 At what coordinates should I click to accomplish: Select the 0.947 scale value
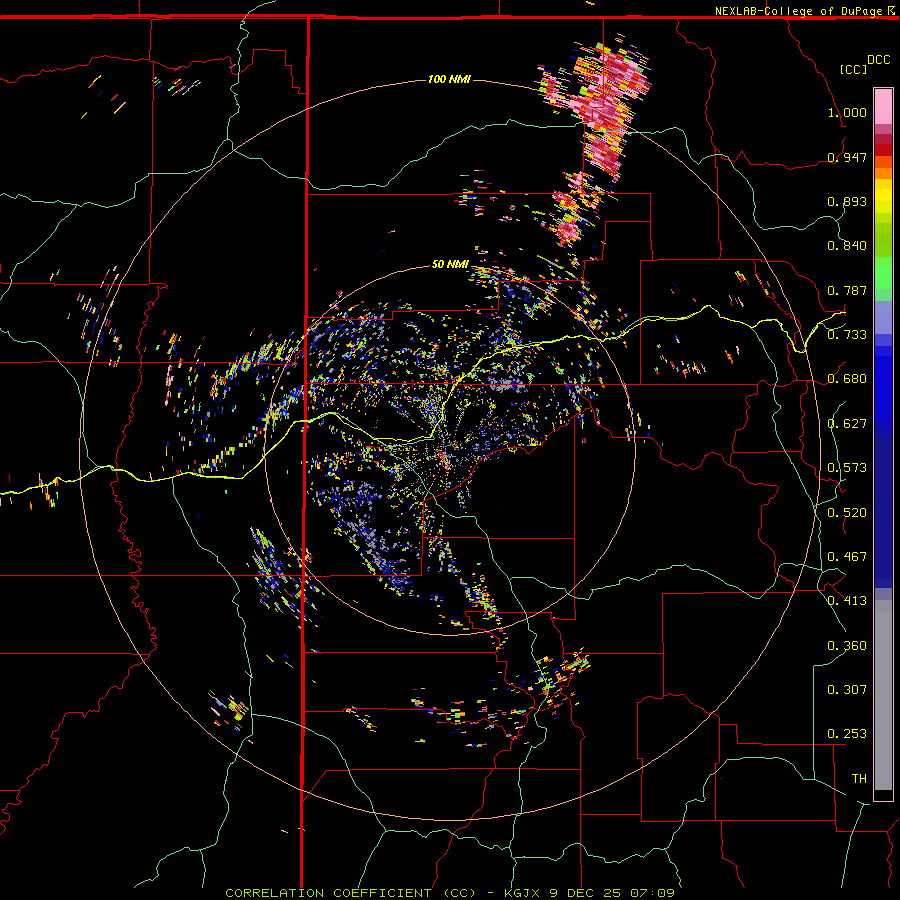pos(847,157)
